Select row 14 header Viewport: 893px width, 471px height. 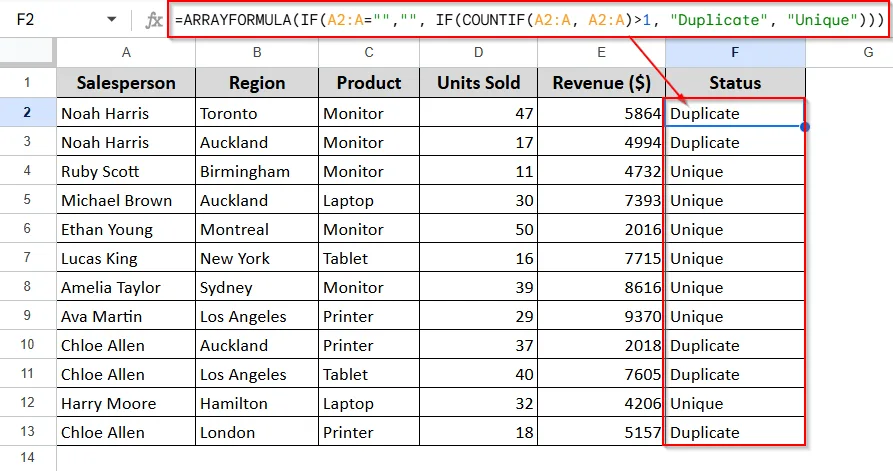[x=27, y=458]
